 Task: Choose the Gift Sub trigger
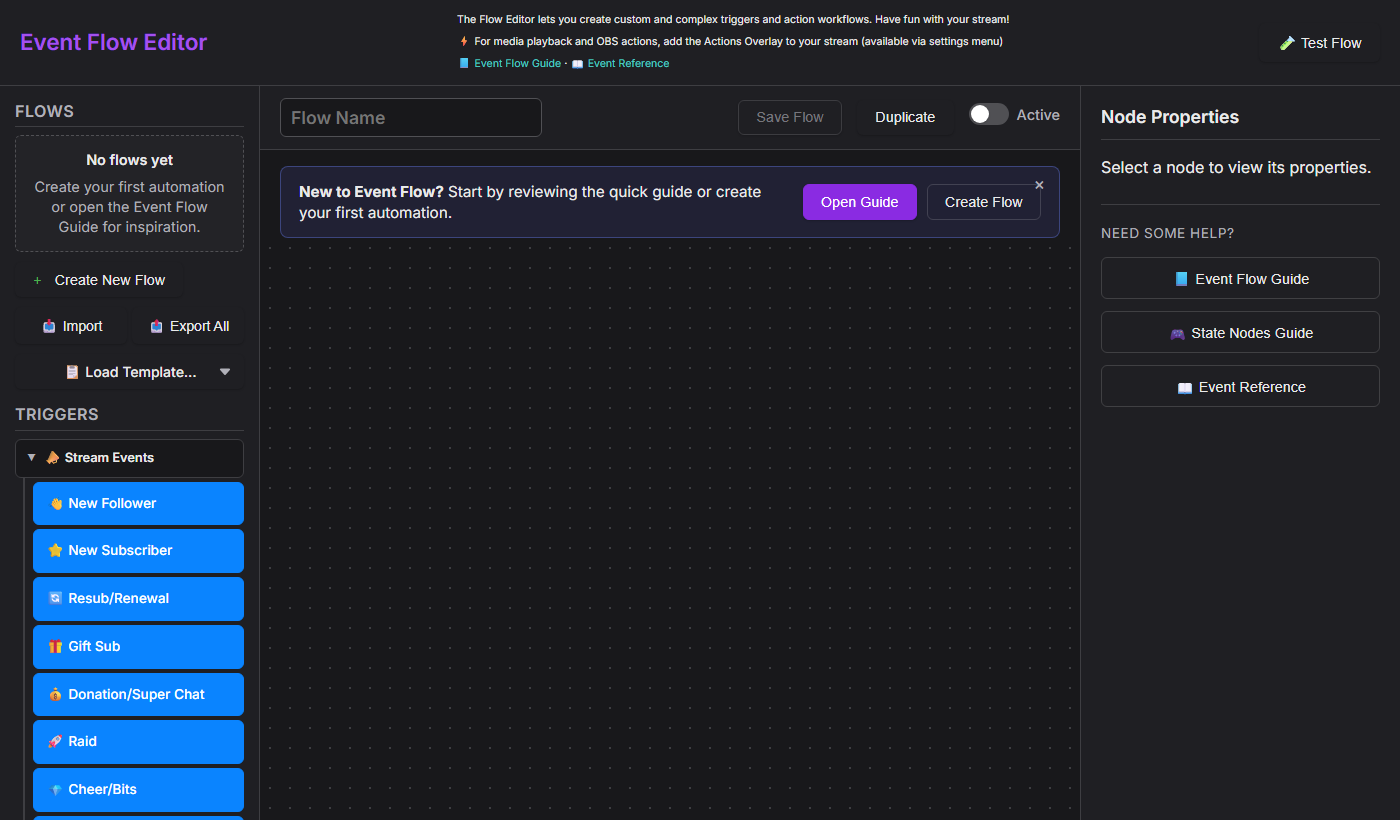click(x=138, y=646)
